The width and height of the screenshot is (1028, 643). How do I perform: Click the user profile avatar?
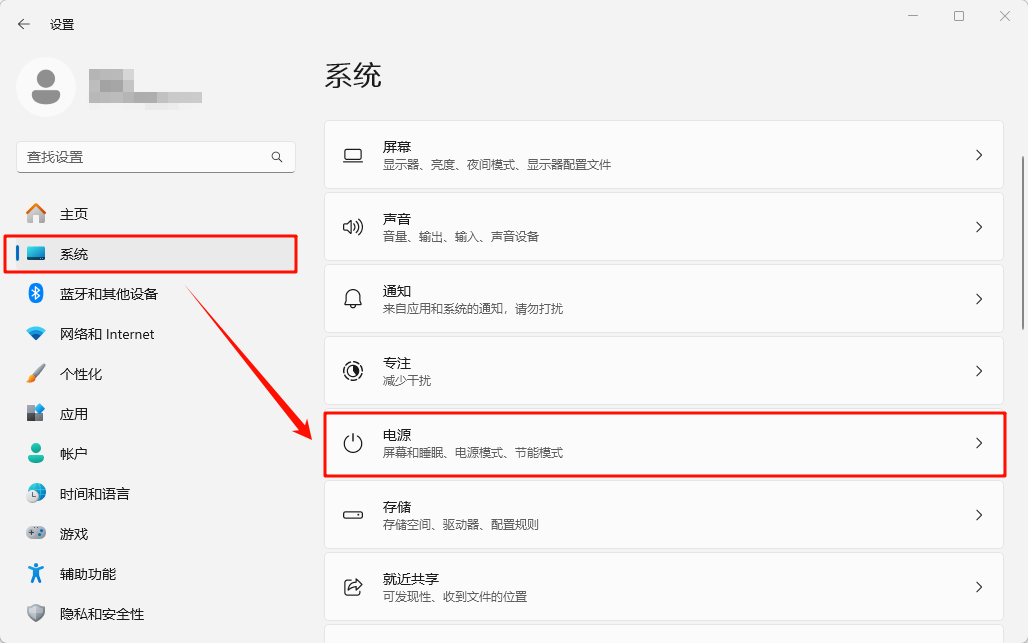coord(46,87)
